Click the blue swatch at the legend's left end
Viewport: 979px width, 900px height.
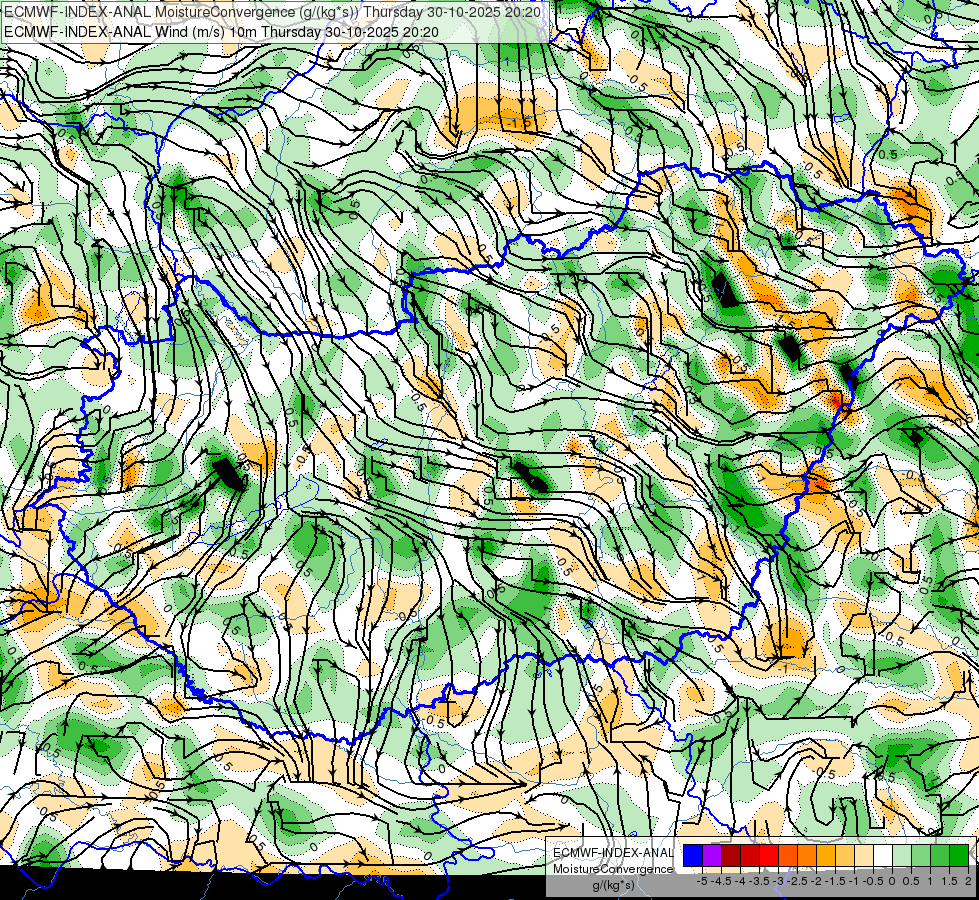tap(693, 855)
